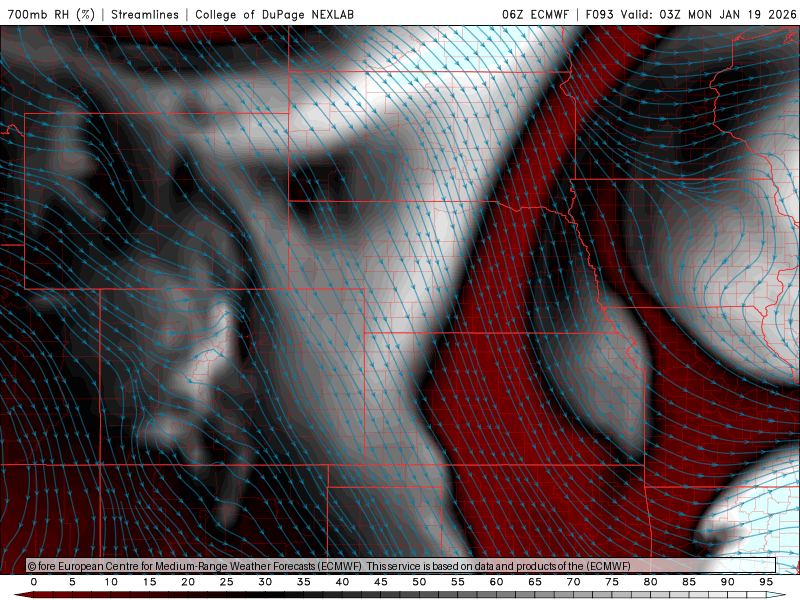Select 'Valid: 03Z MON JAN 19 2026' text
This screenshot has height=600, width=800.
click(708, 14)
